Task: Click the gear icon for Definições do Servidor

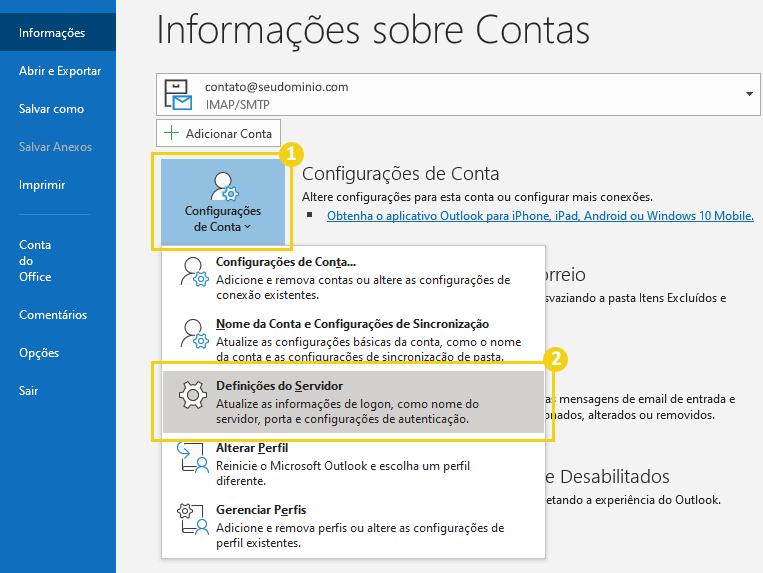Action: [191, 396]
